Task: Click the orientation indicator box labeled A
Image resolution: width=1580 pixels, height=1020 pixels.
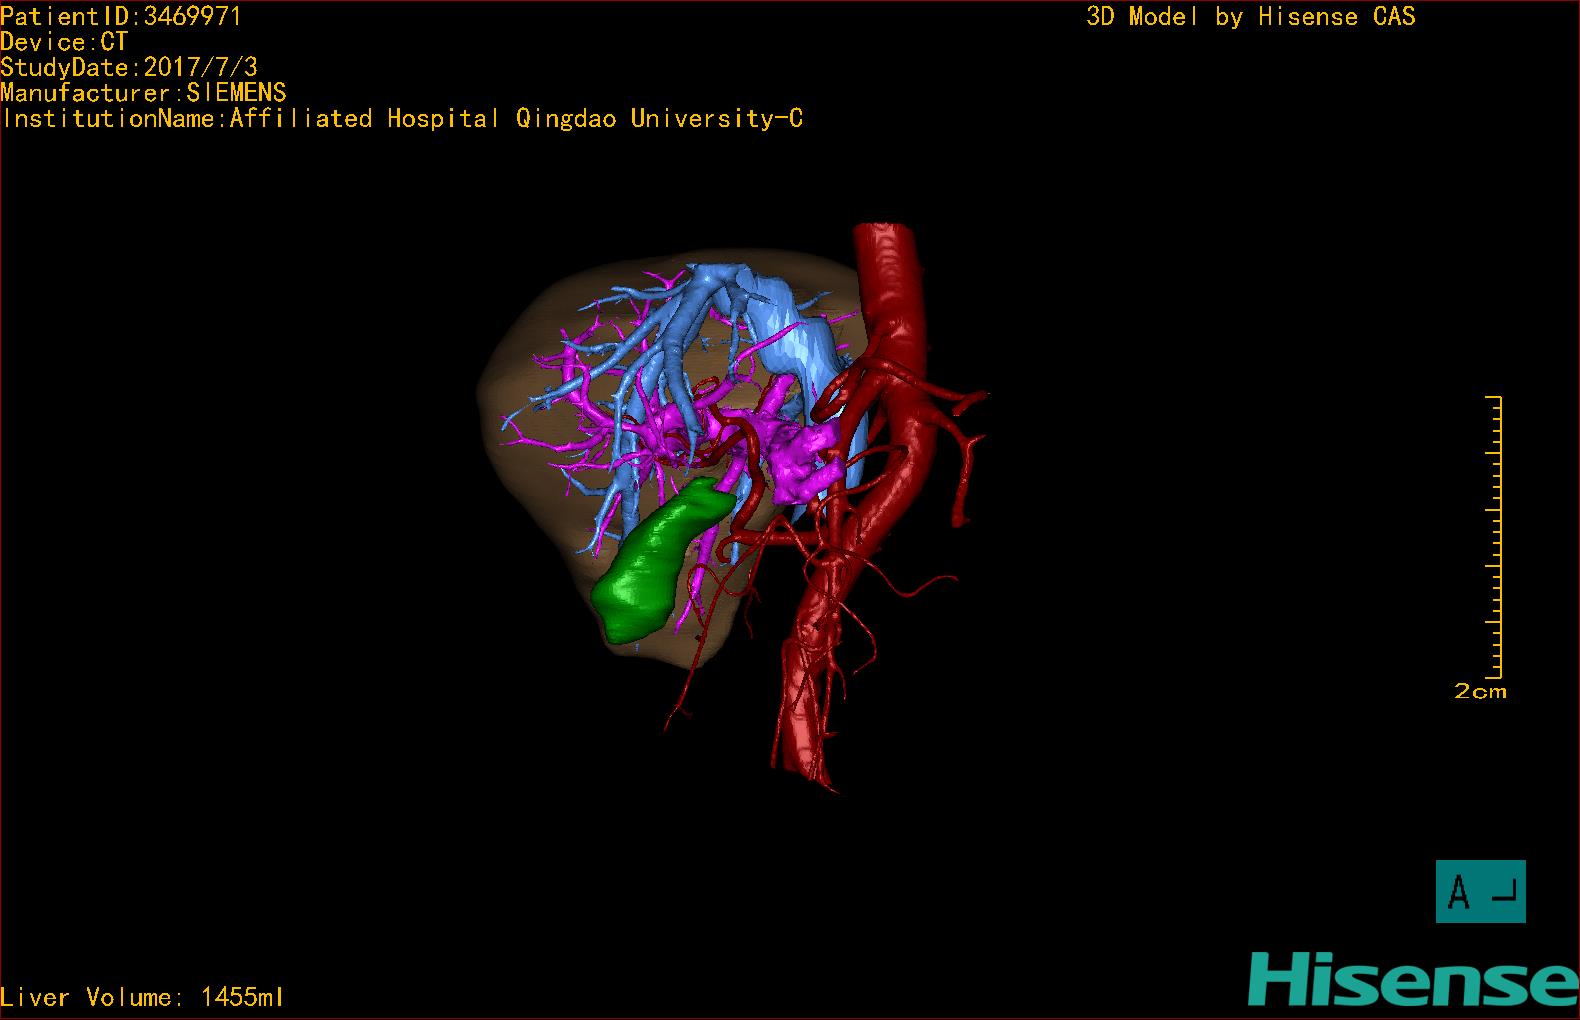Action: coord(1480,891)
